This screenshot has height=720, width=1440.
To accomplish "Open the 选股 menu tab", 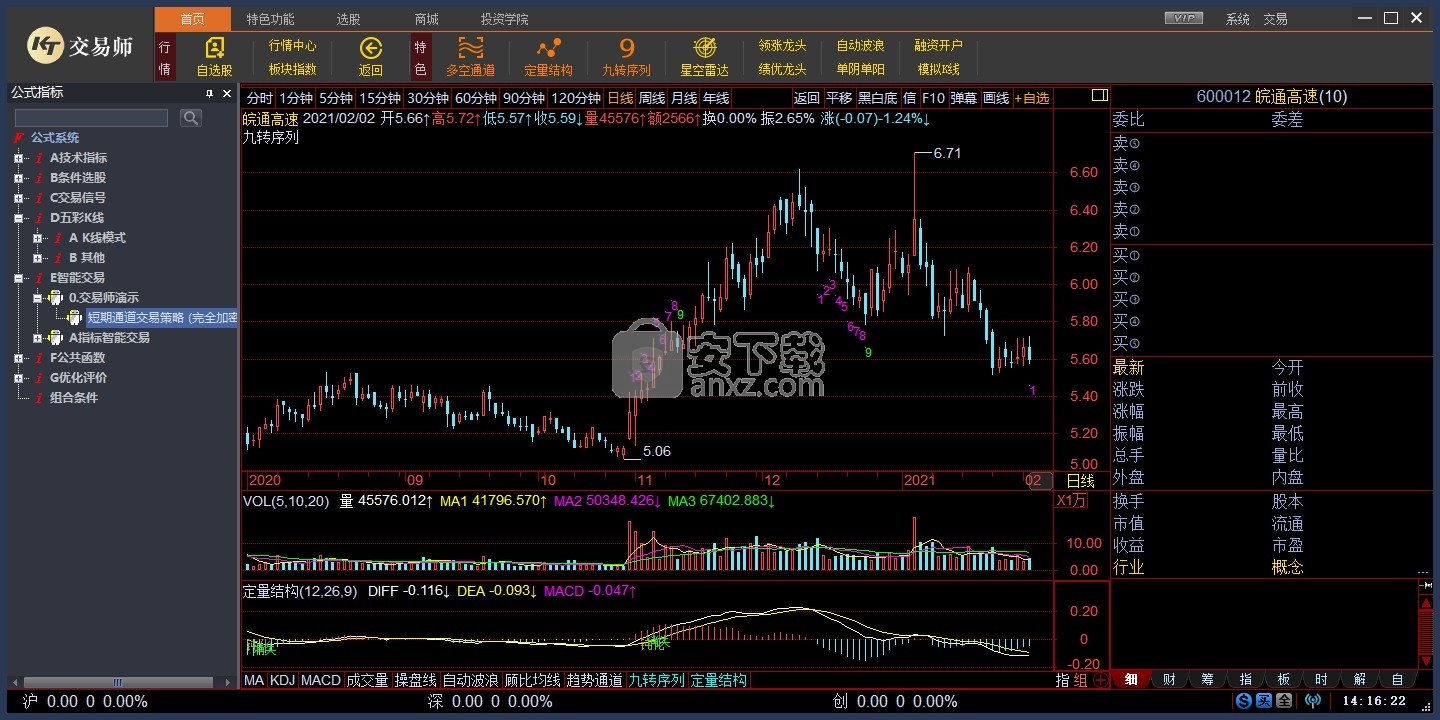I will click(348, 19).
